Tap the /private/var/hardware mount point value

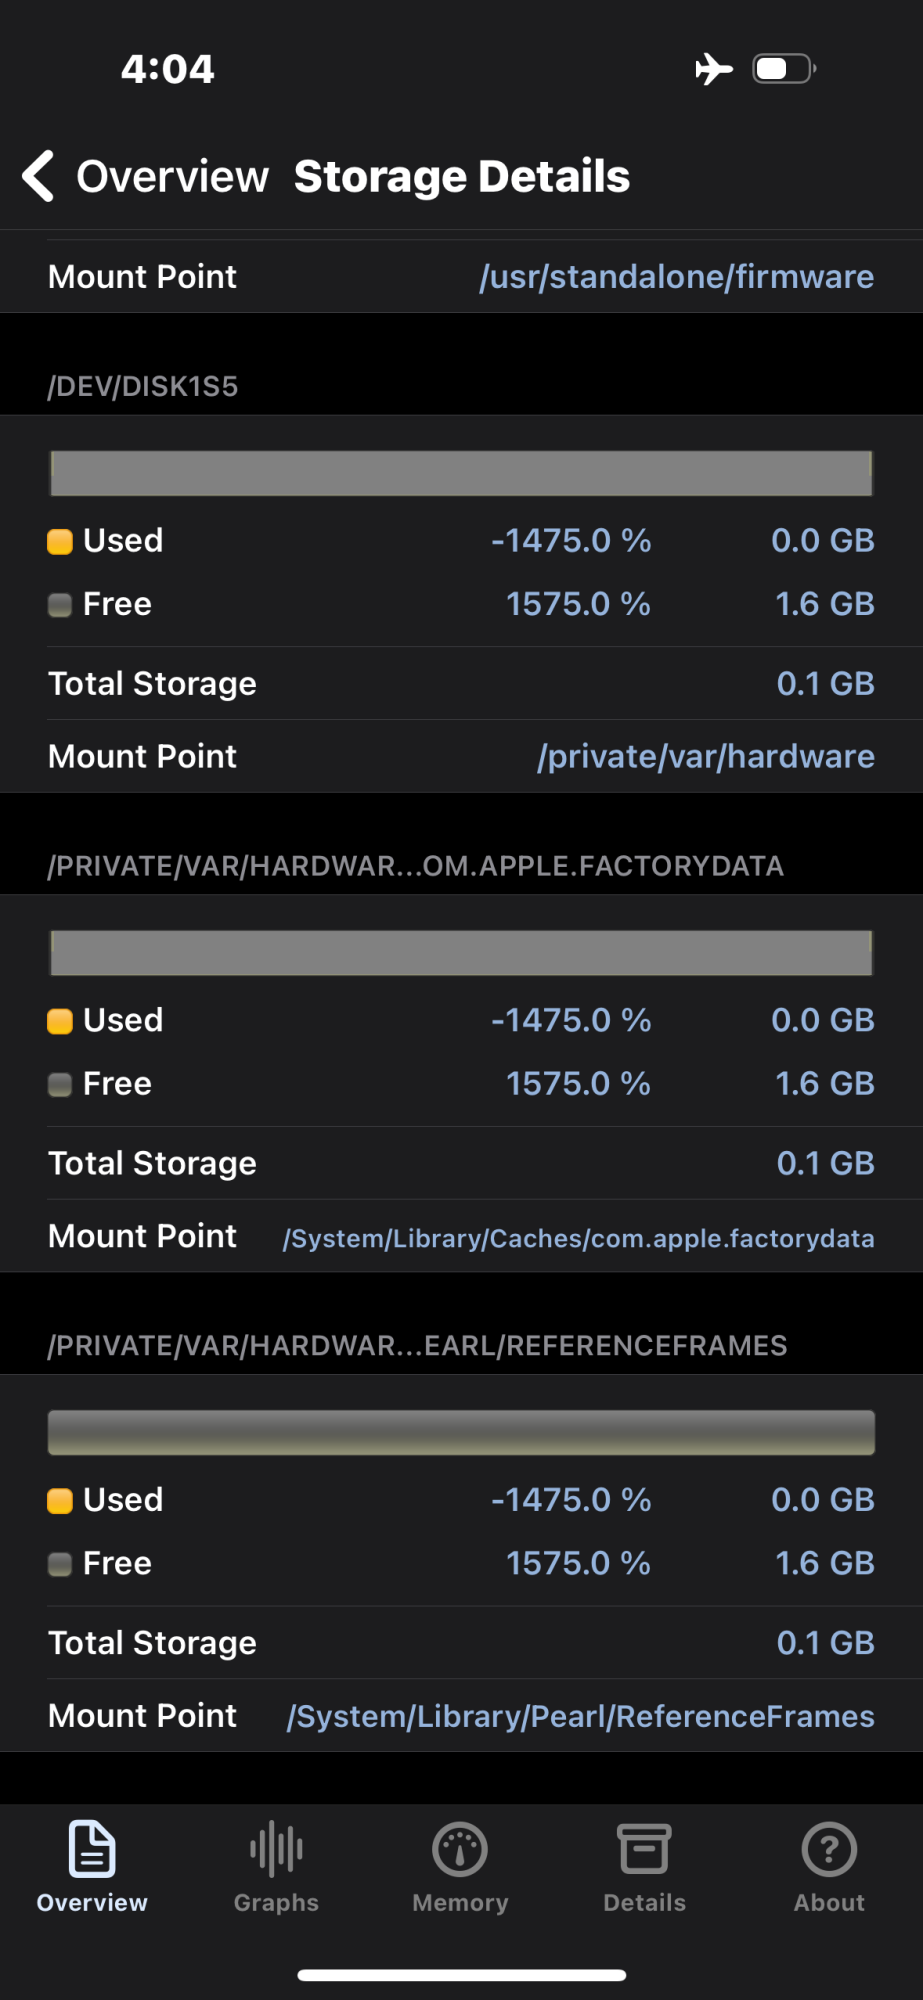[x=705, y=757]
